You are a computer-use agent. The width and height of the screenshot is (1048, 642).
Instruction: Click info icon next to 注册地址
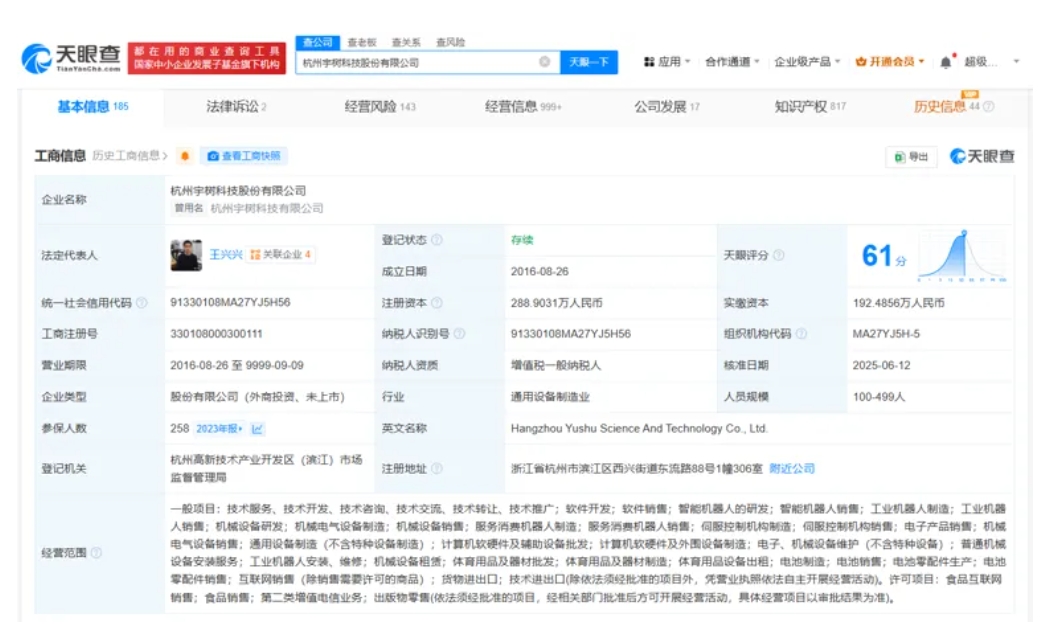(x=437, y=468)
